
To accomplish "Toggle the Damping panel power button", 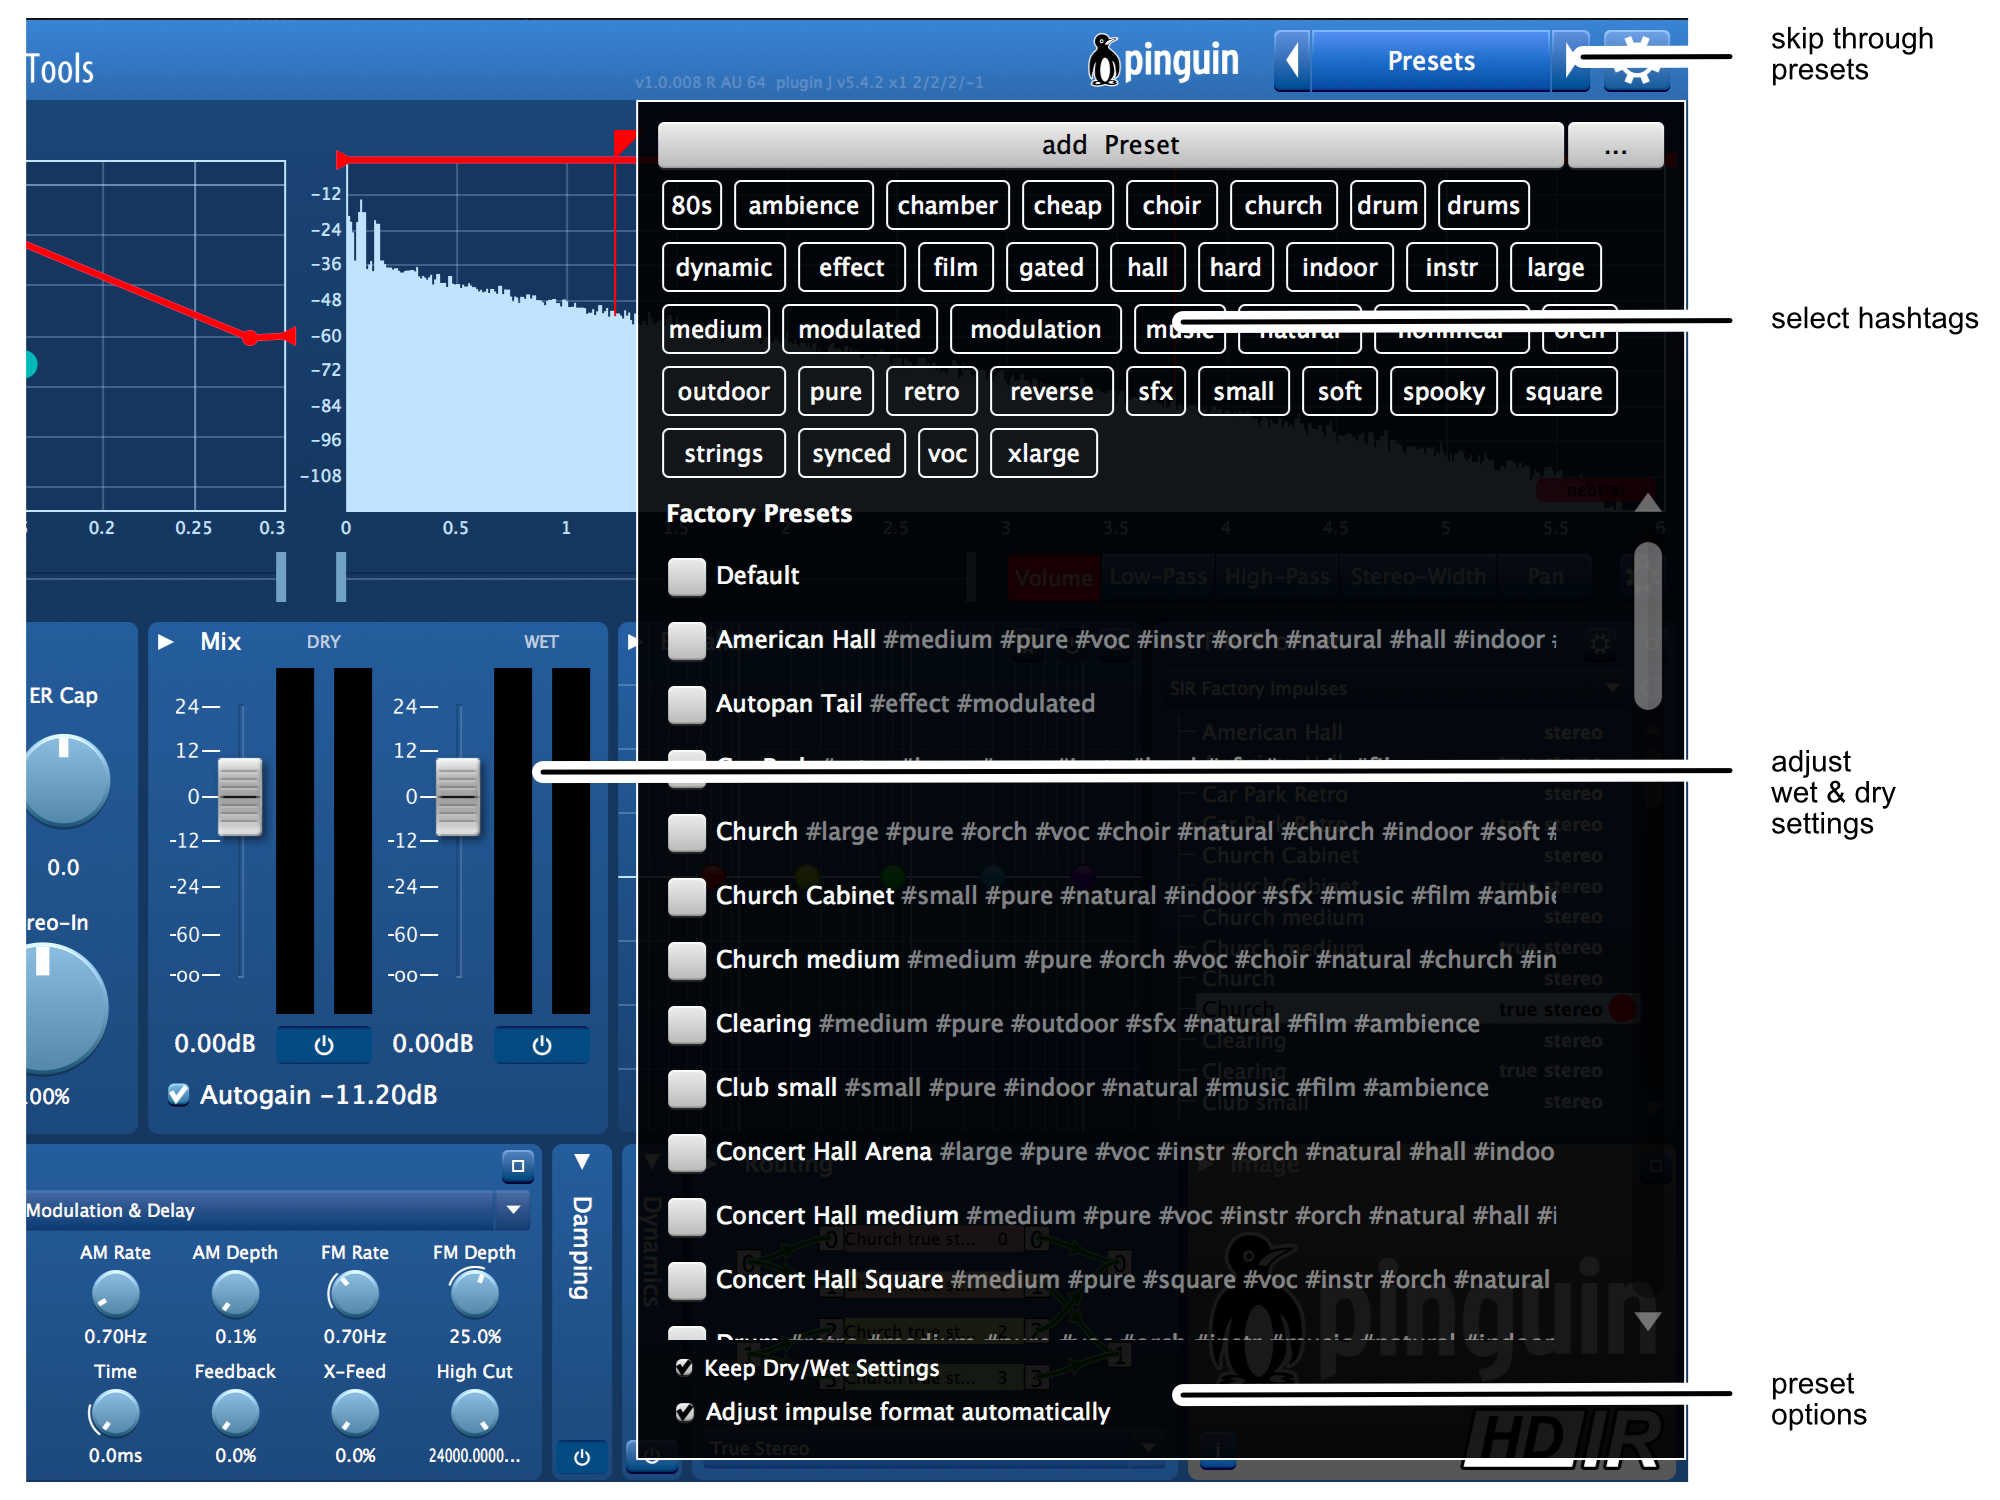I will pos(581,1457).
